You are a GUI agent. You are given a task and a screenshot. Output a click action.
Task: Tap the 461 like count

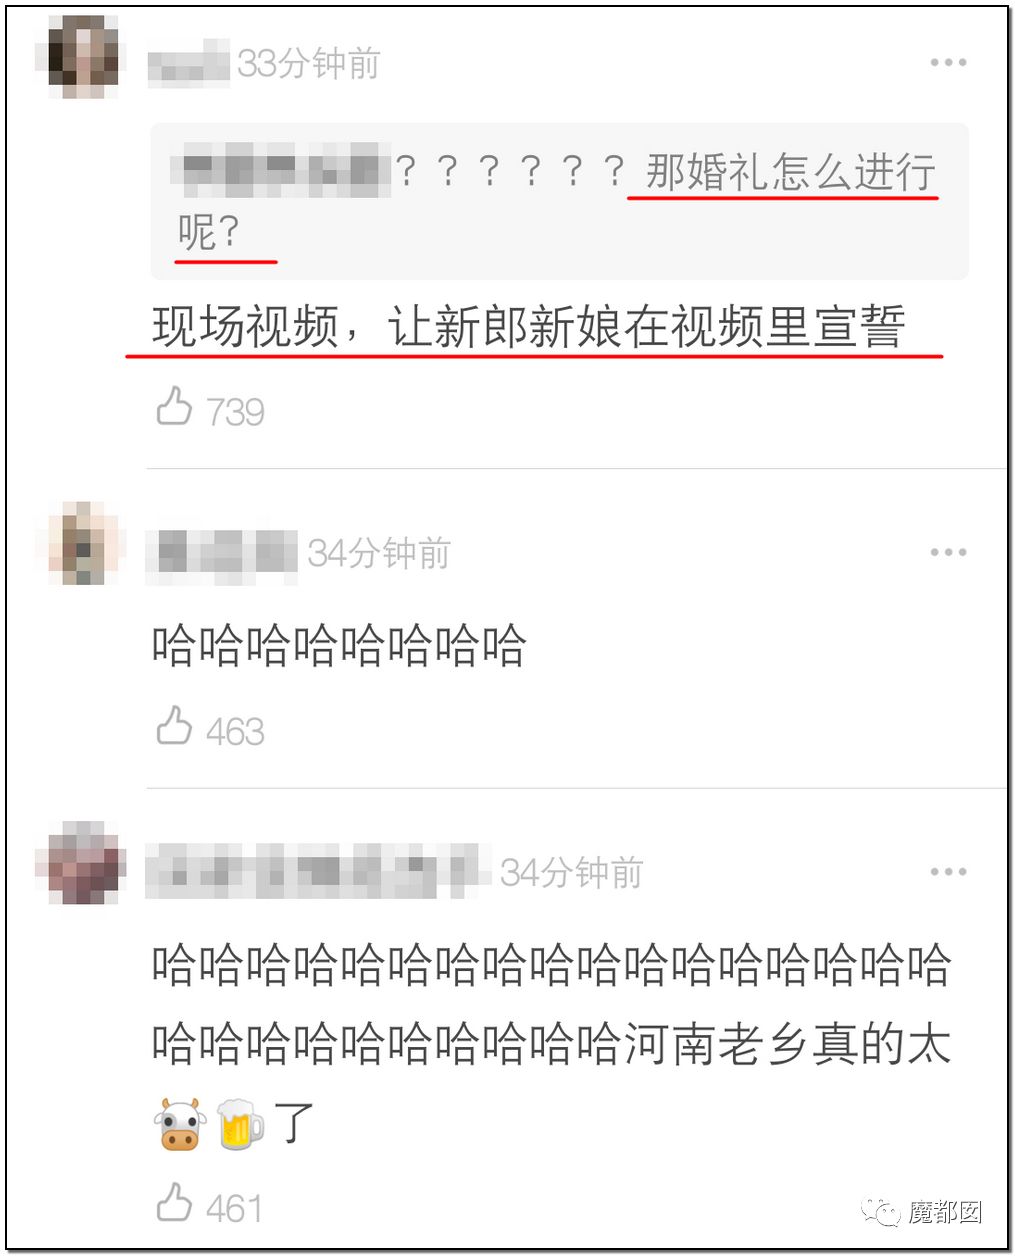[x=234, y=1208]
